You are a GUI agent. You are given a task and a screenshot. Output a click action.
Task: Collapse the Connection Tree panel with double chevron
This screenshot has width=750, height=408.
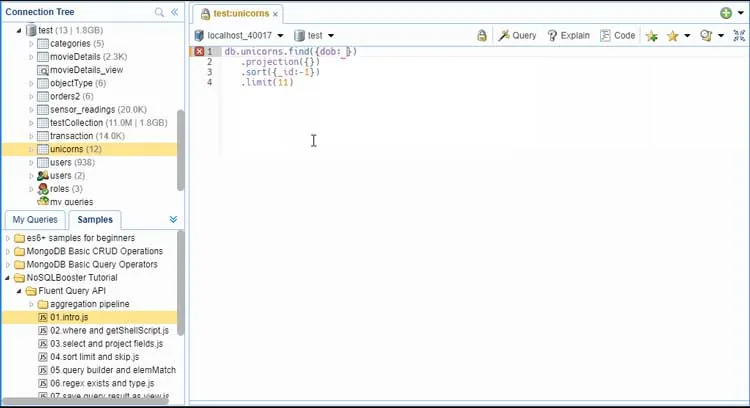[x=175, y=12]
